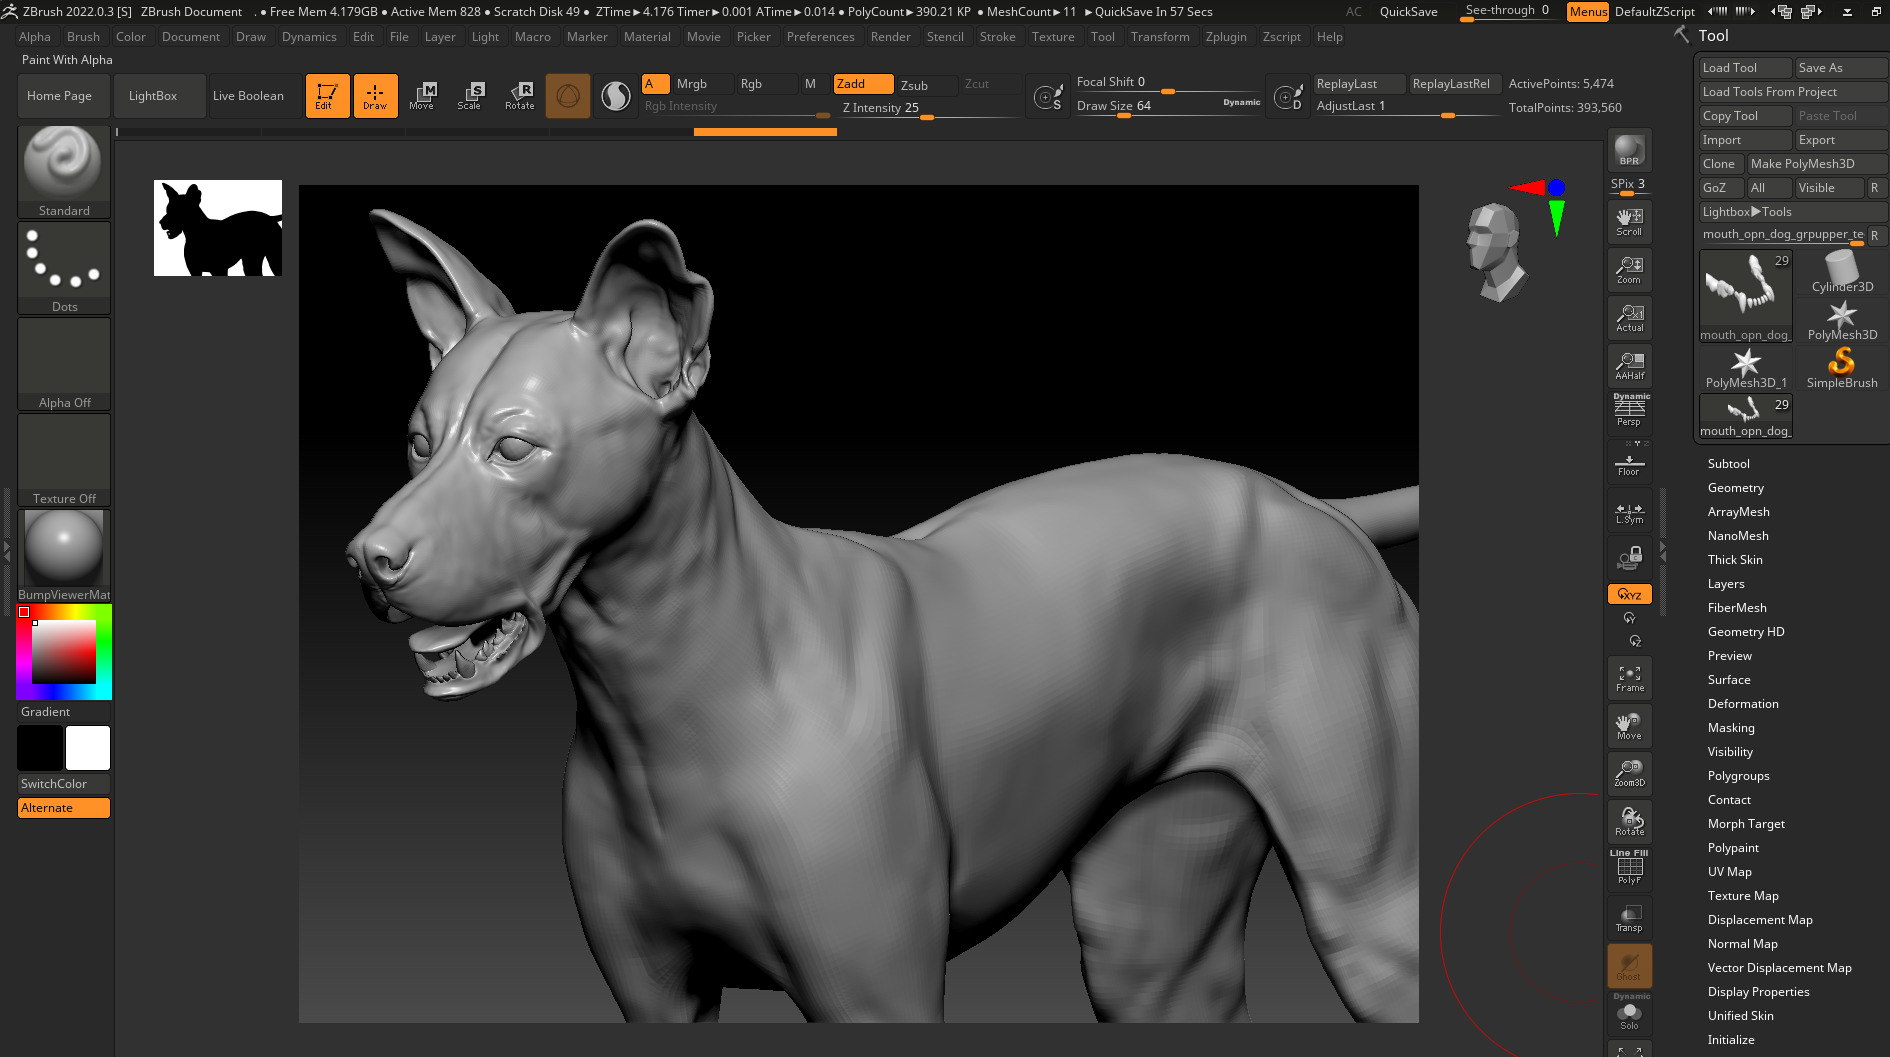The width and height of the screenshot is (1890, 1057).
Task: Click the Scroll canvas icon
Action: click(1629, 222)
